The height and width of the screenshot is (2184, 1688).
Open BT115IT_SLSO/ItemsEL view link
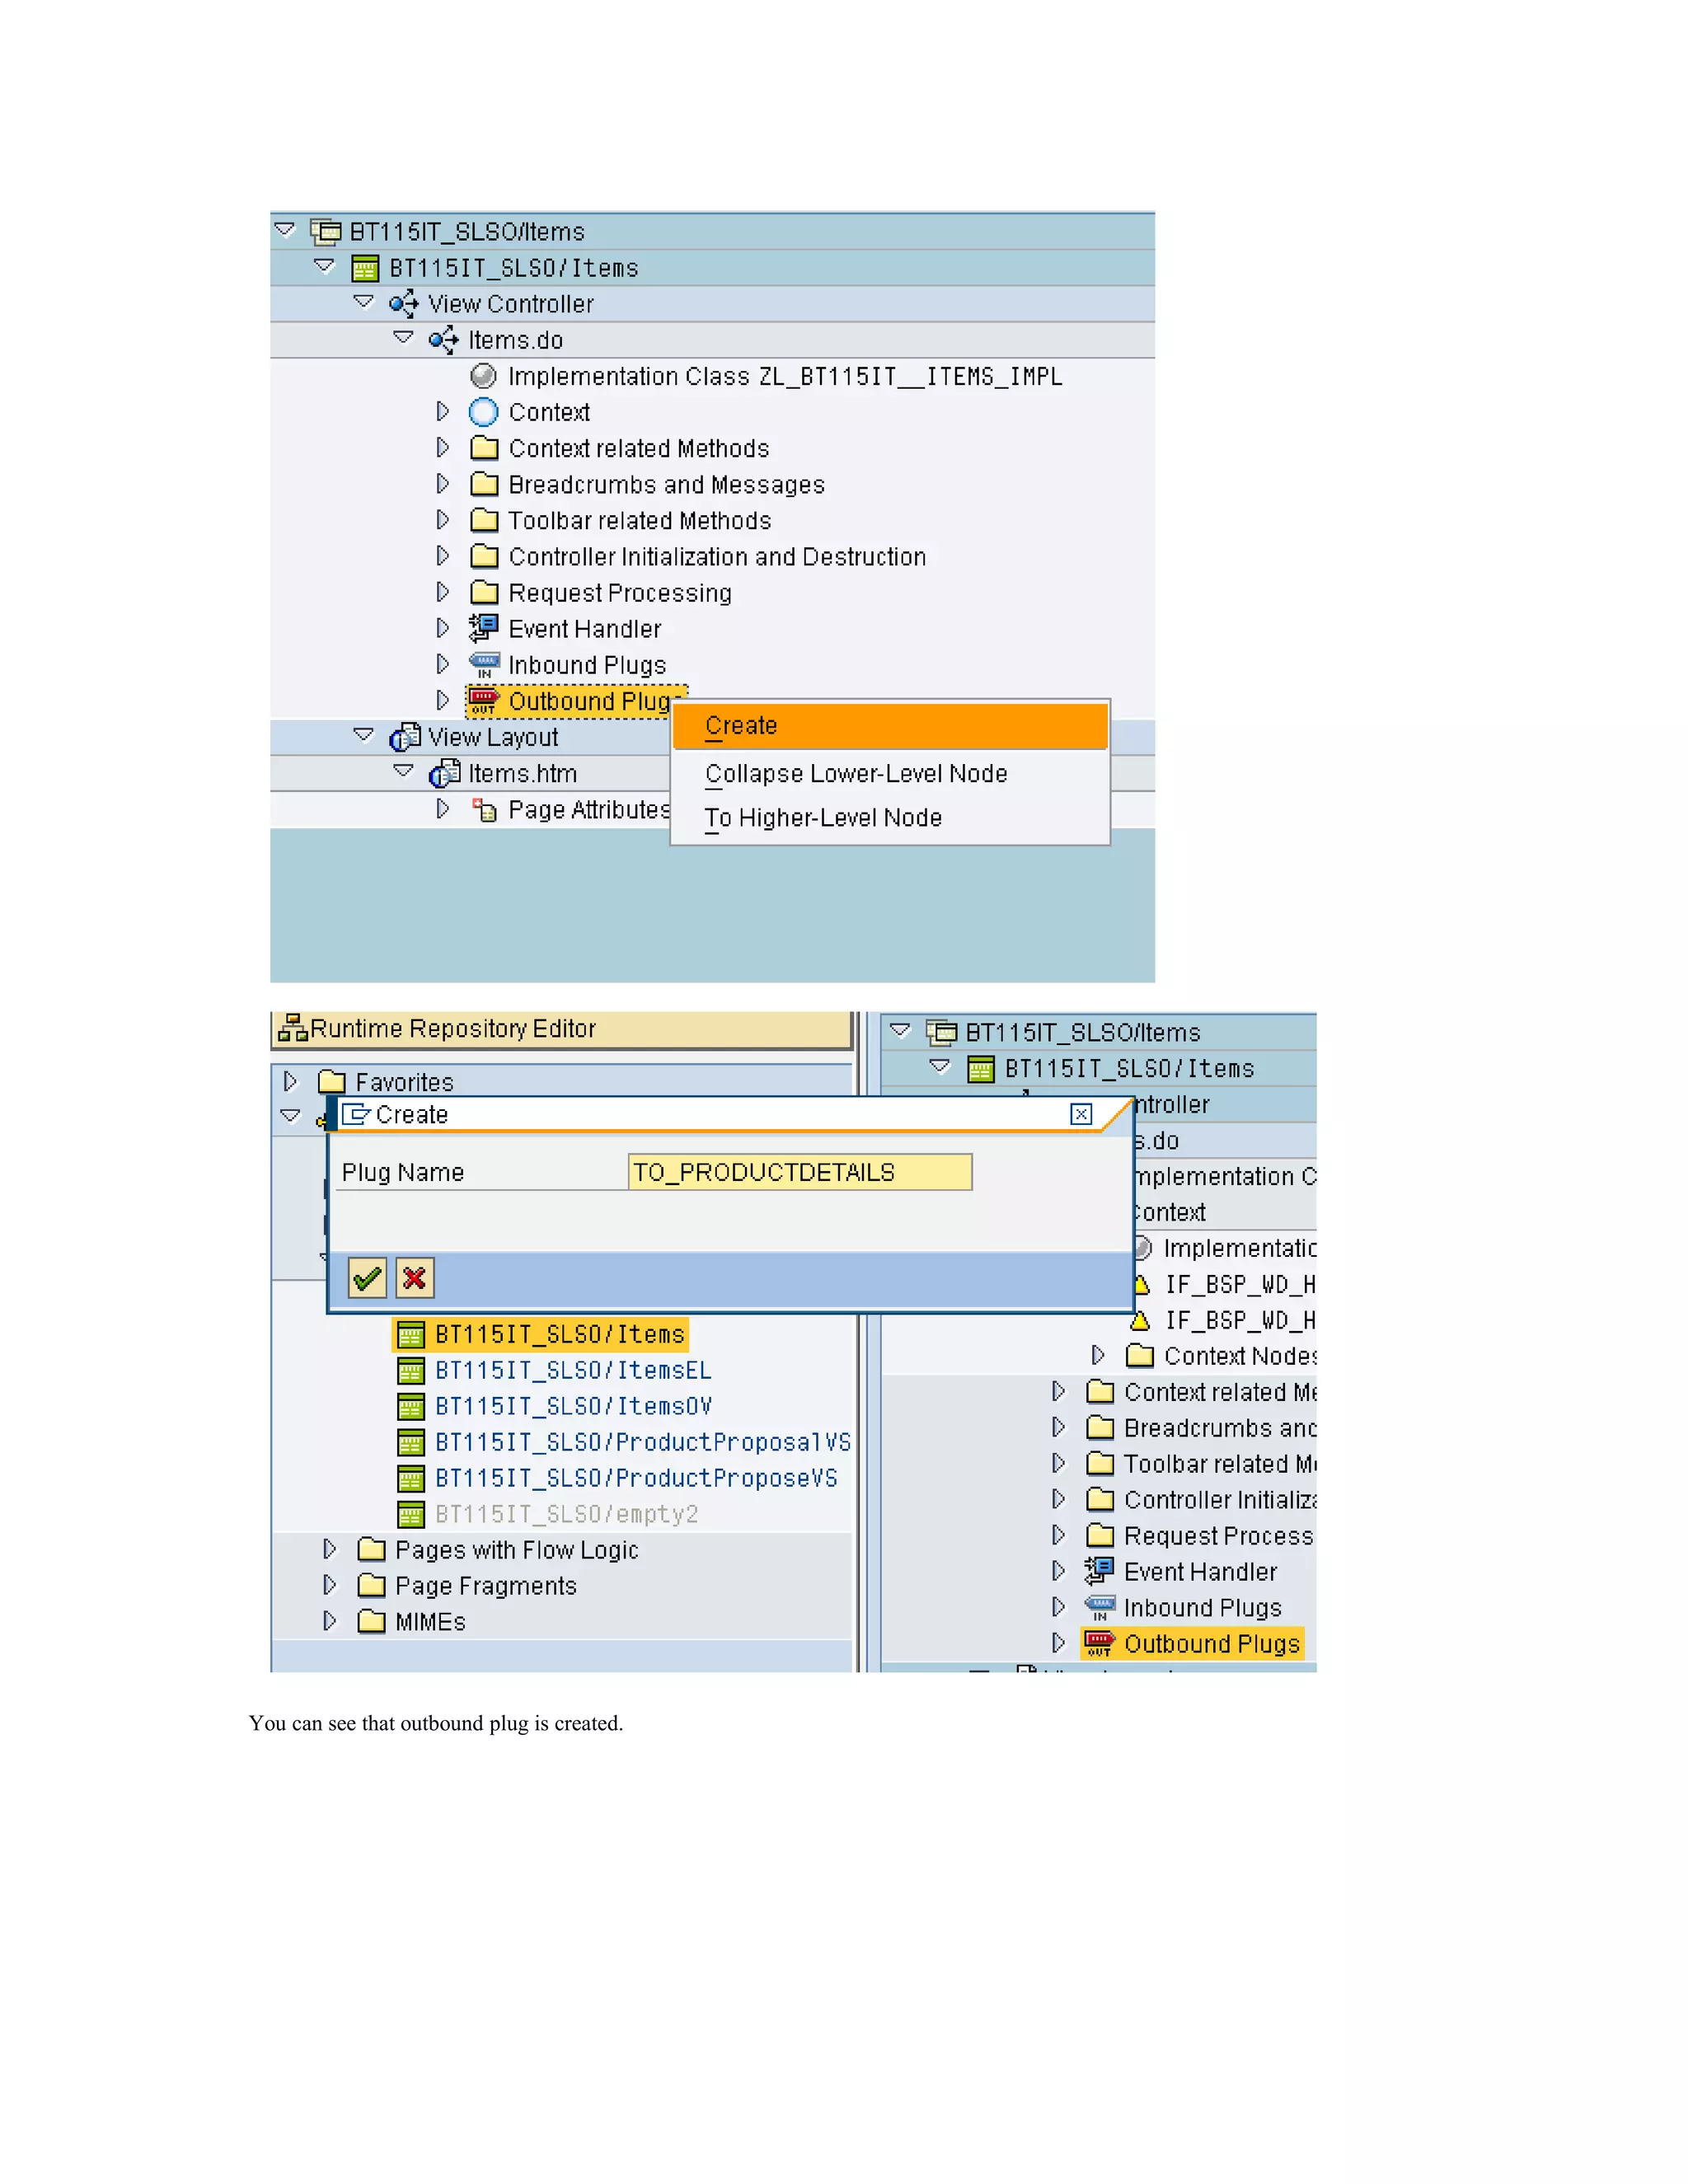coord(572,1370)
